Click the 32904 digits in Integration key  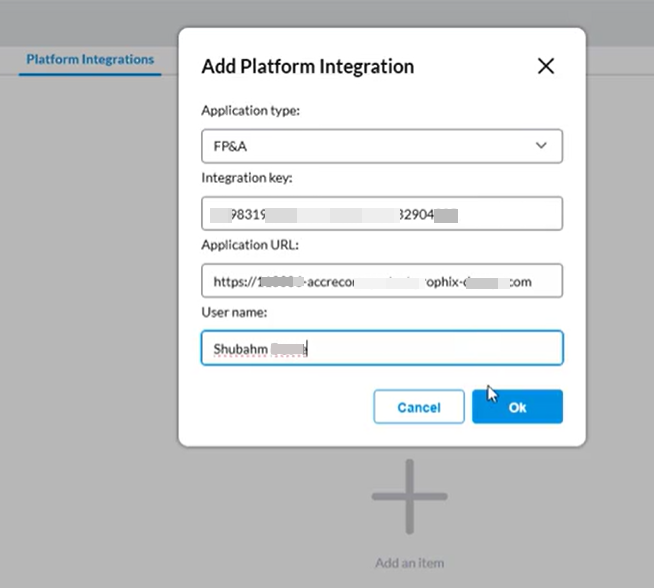[x=416, y=214]
